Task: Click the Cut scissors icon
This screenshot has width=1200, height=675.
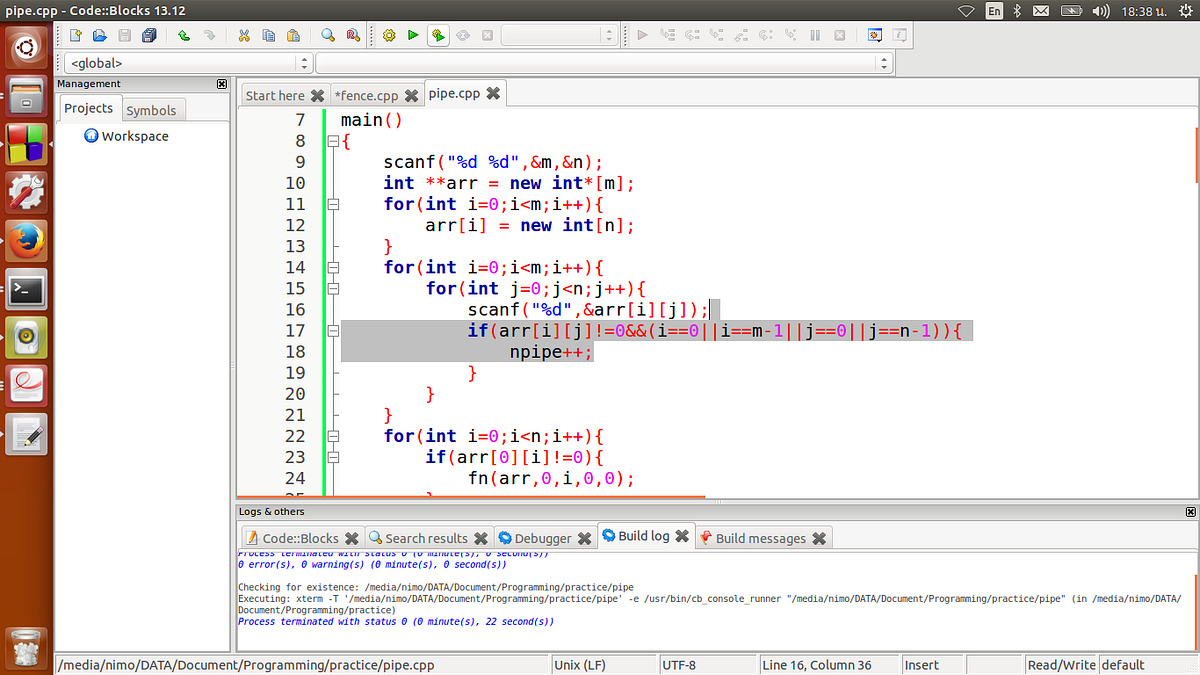Action: point(244,35)
